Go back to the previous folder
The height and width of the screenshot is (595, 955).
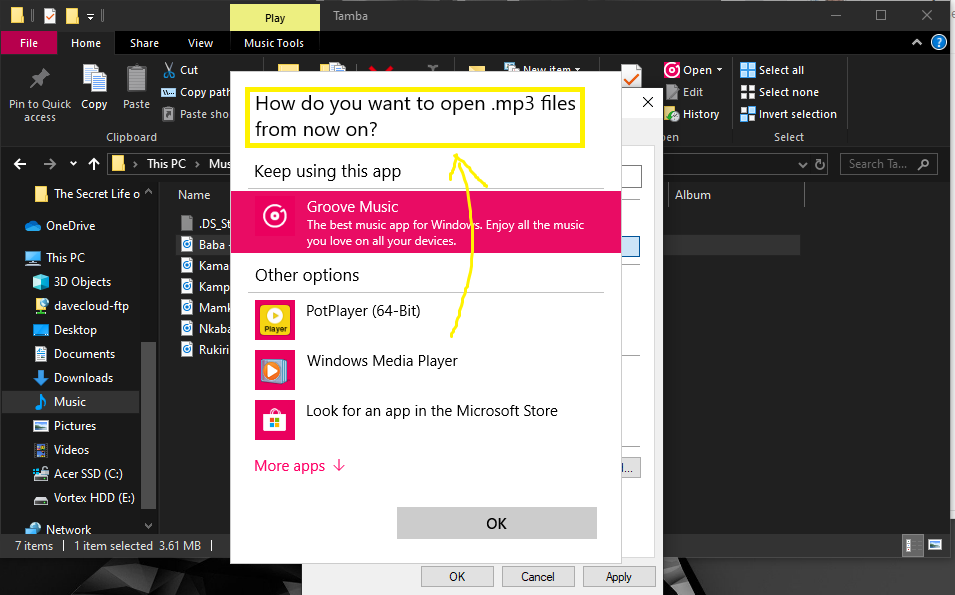(20, 164)
